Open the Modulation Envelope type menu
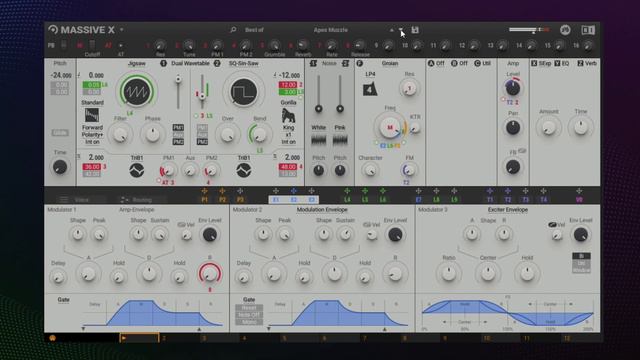The height and width of the screenshot is (360, 640). (322, 209)
